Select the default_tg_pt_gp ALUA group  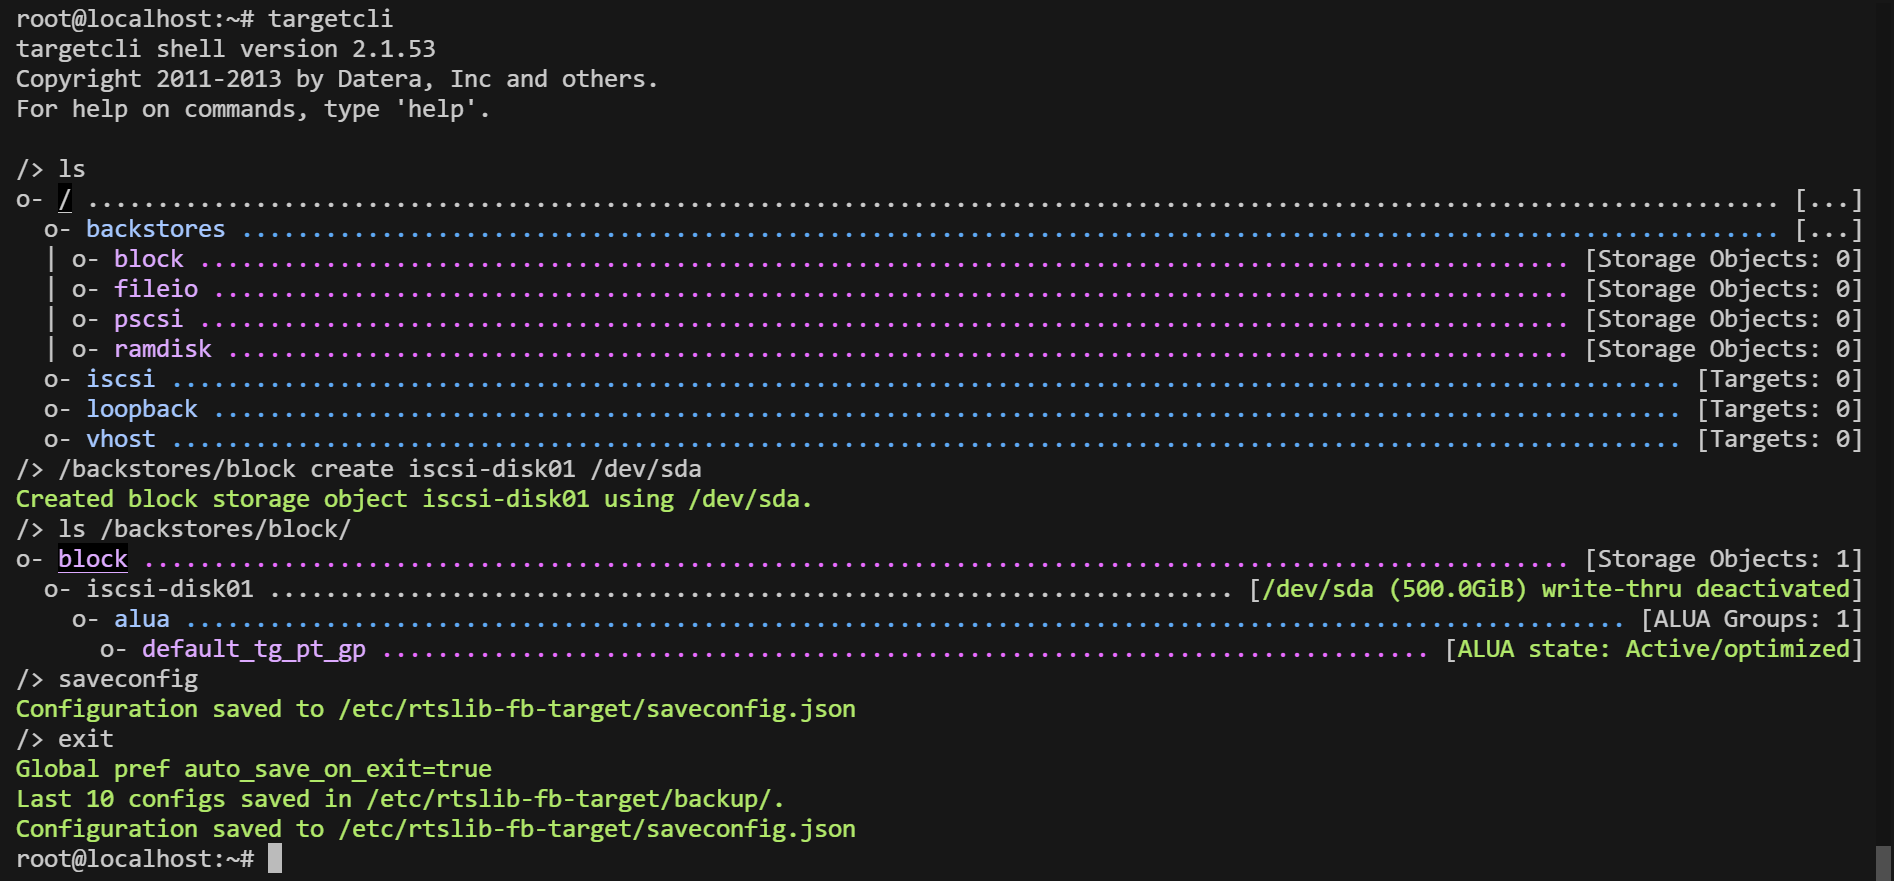pos(253,649)
